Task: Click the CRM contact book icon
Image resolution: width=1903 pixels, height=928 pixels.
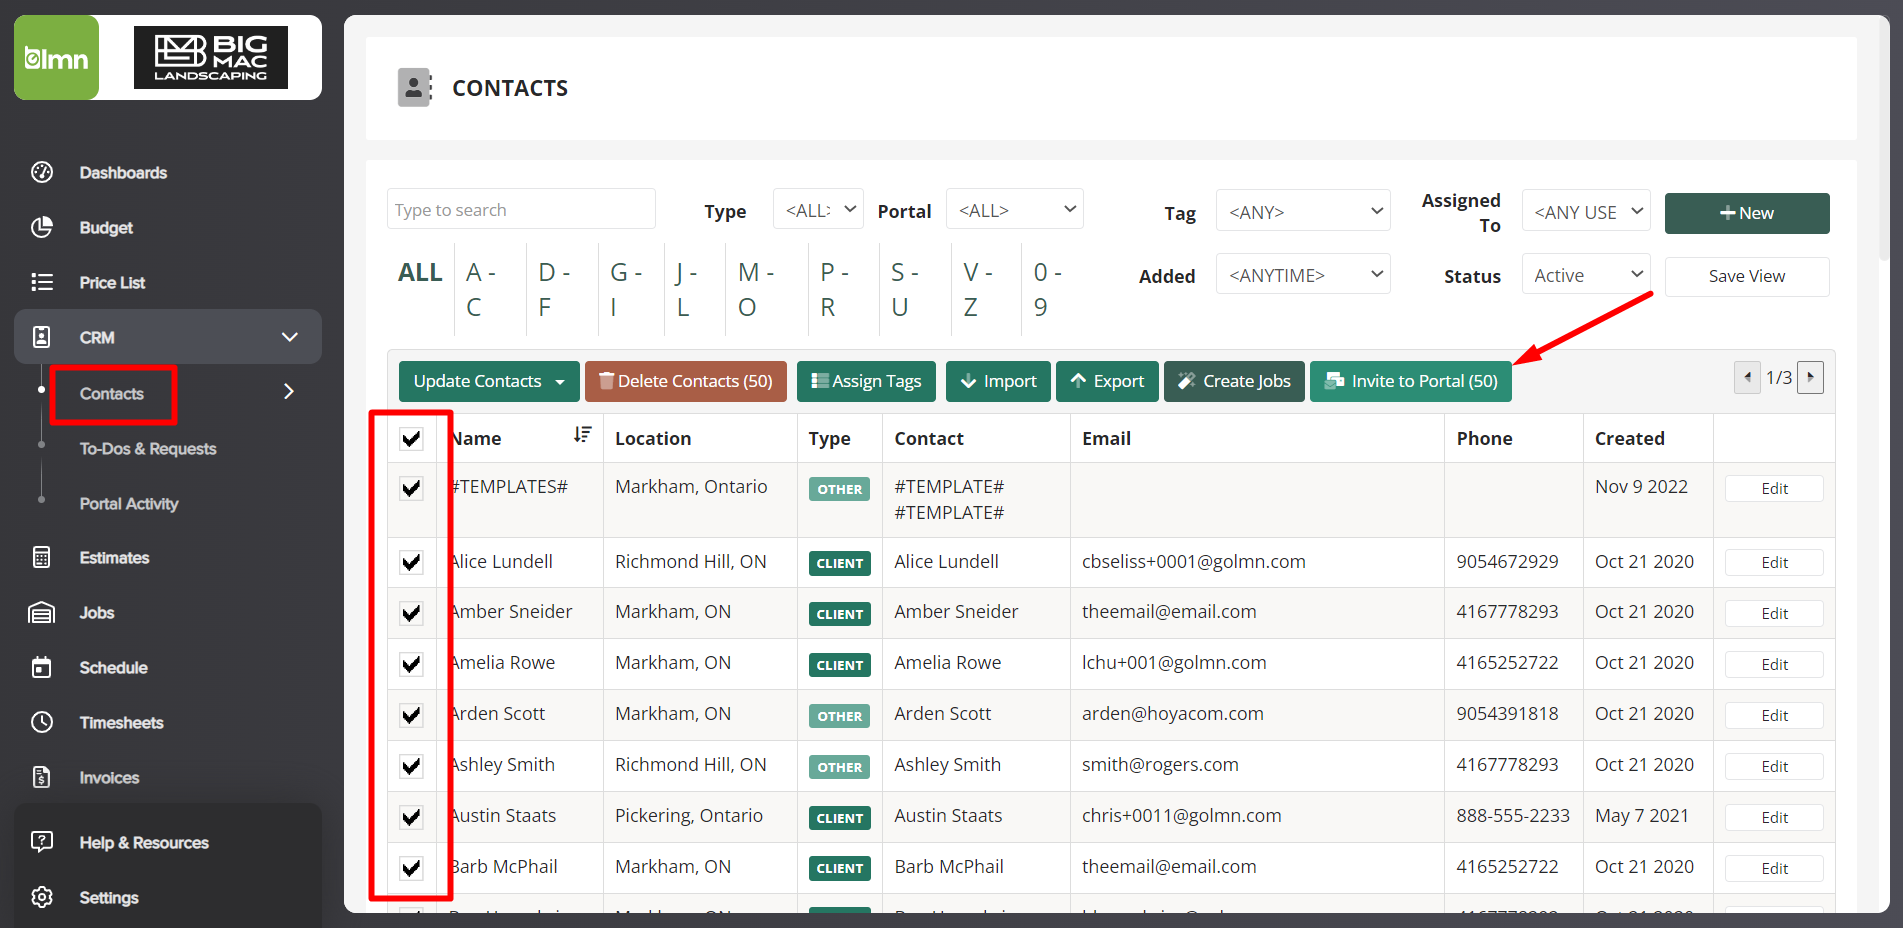Action: (x=42, y=337)
